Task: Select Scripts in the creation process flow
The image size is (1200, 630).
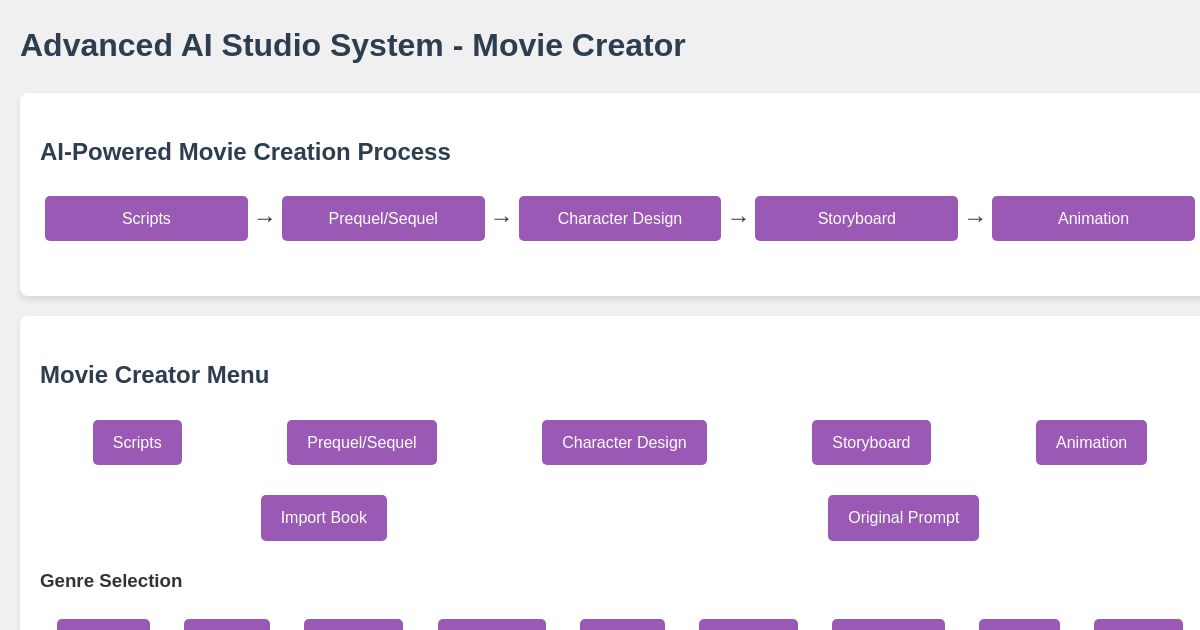Action: tap(146, 218)
